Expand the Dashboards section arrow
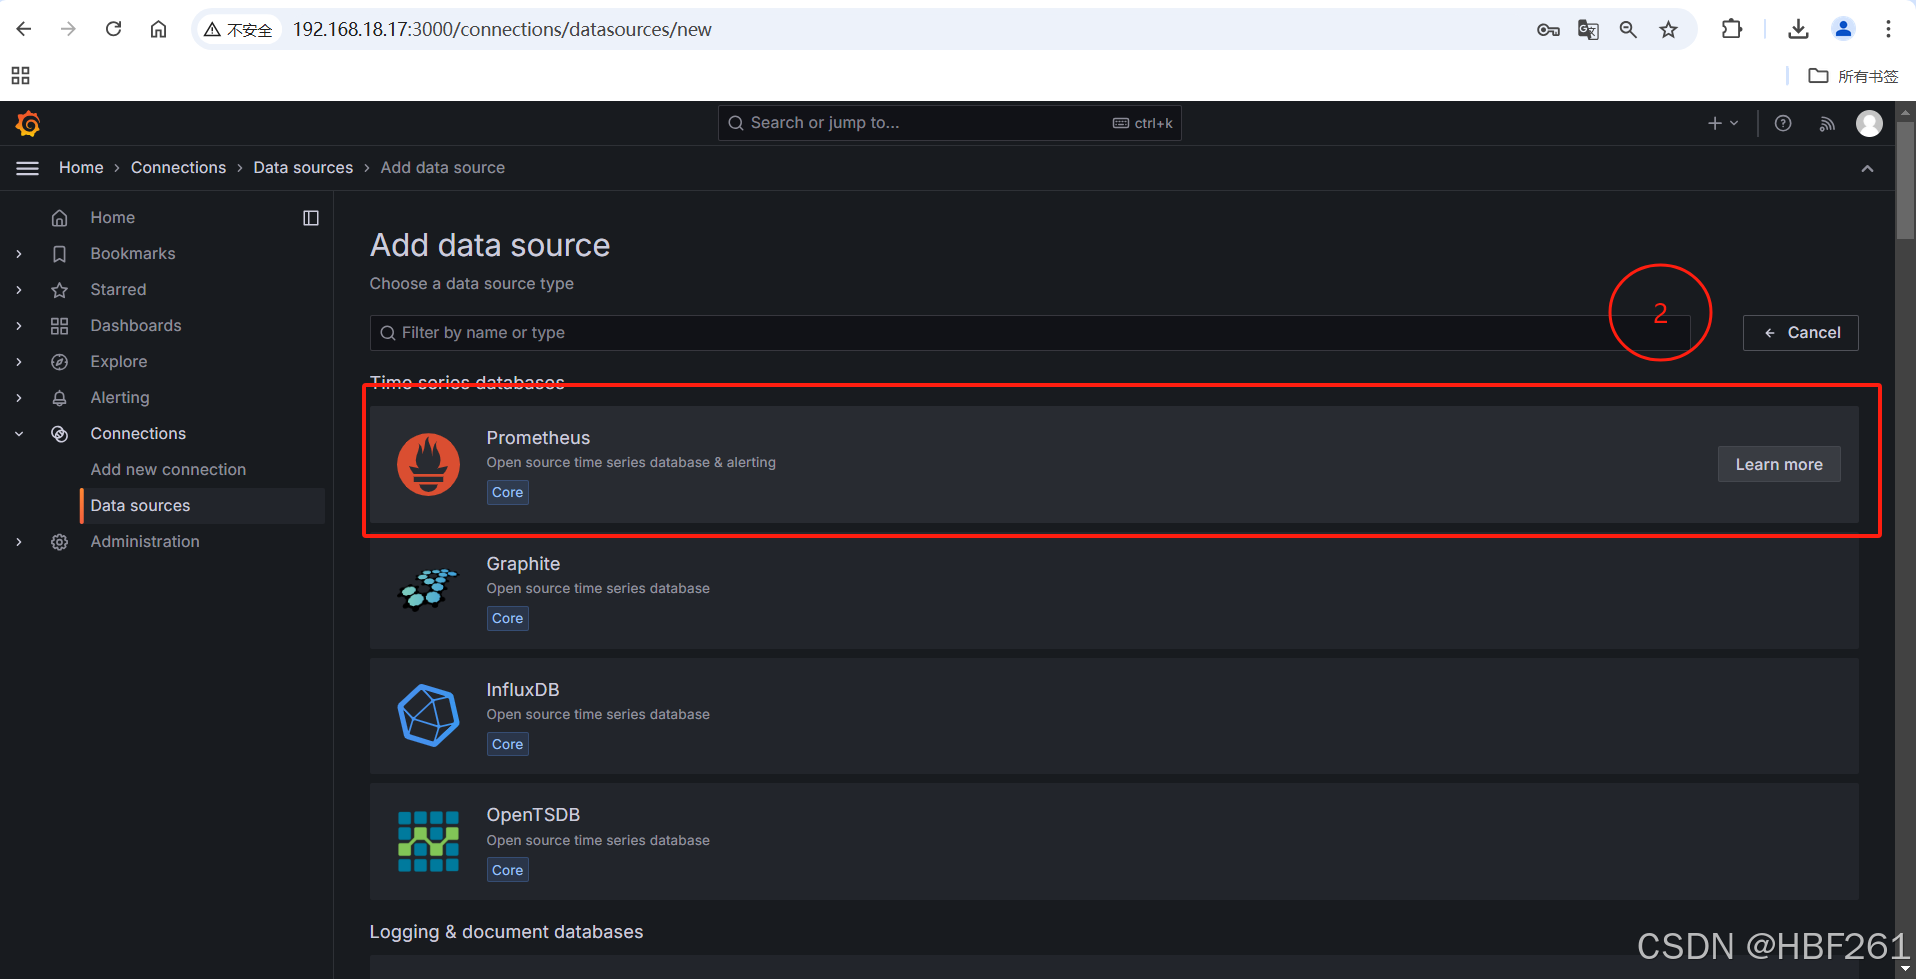 pos(19,326)
